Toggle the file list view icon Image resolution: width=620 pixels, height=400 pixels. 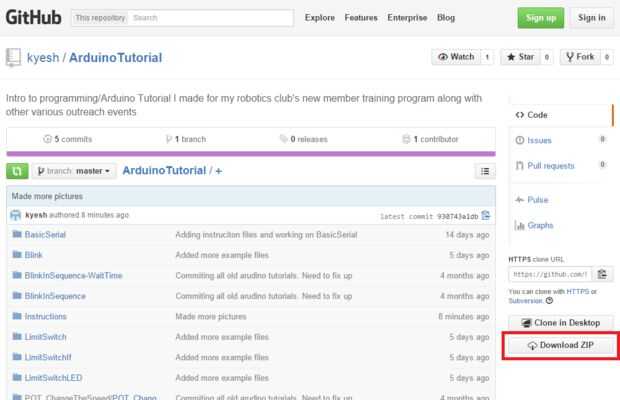tap(485, 171)
